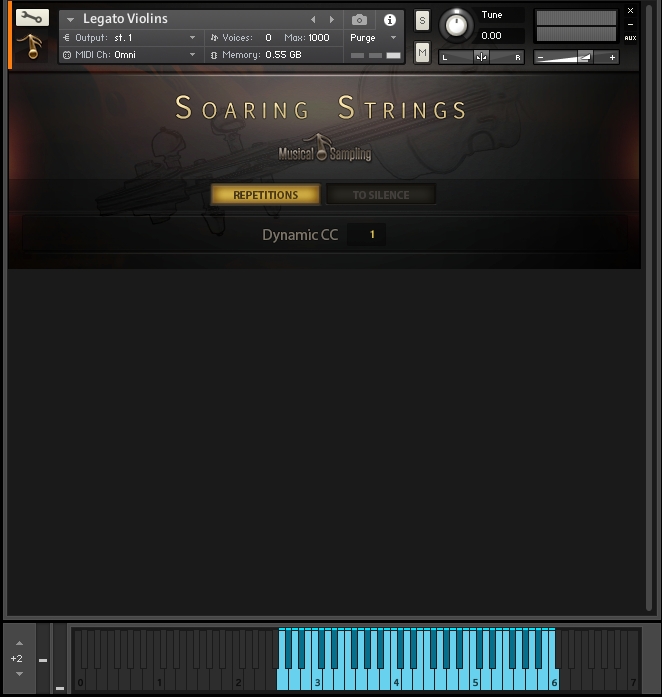Enable the TO SILENCE button
The width and height of the screenshot is (662, 697).
click(x=381, y=195)
